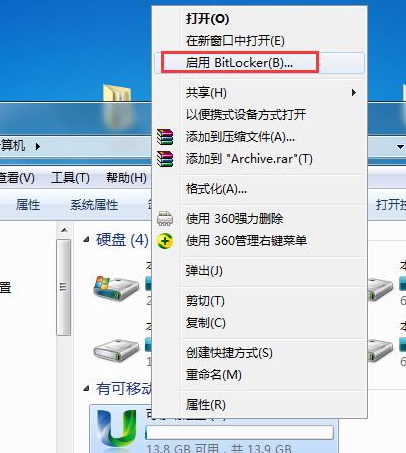Click the 360 shredder icon beside 360强力删除
Viewport: 406px width, 453px height.
point(165,219)
